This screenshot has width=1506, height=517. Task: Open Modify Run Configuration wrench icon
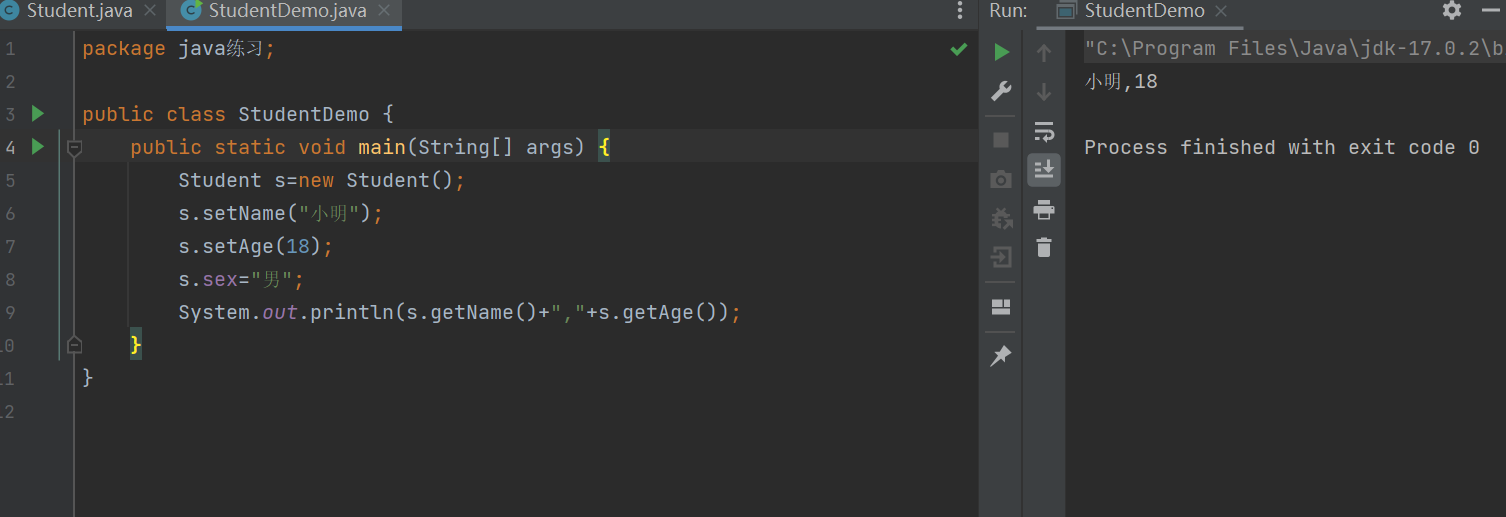point(1001,91)
